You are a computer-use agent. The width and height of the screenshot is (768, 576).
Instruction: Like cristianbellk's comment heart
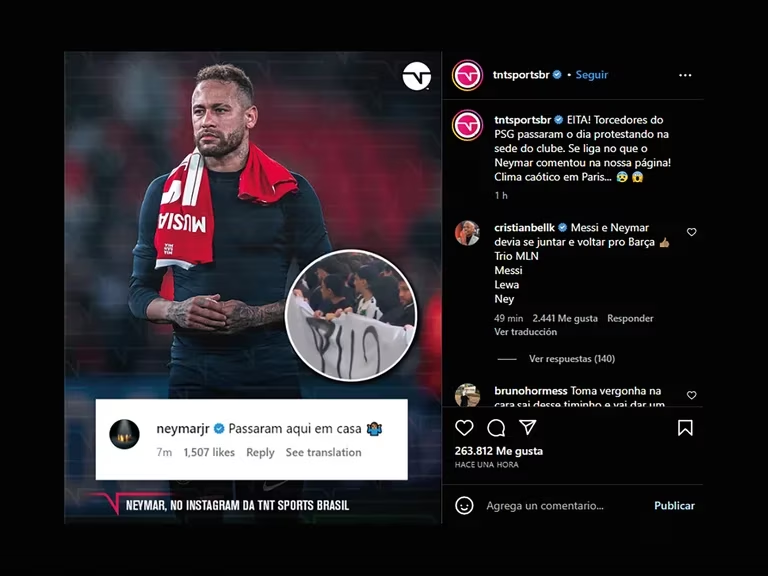[692, 232]
